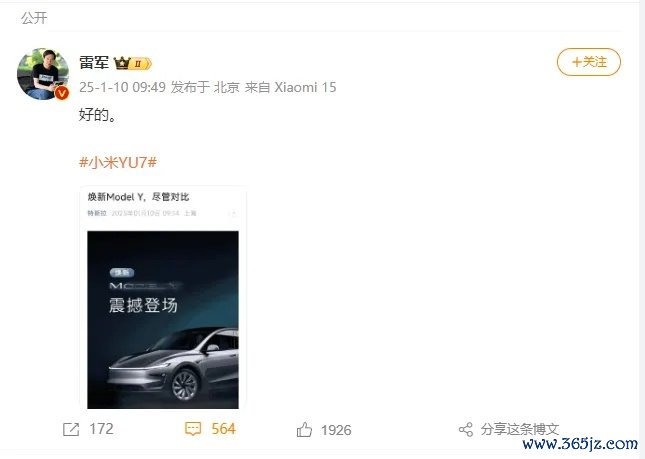Click the crown membership badge beside 雷军
The image size is (645, 459).
coord(132,63)
